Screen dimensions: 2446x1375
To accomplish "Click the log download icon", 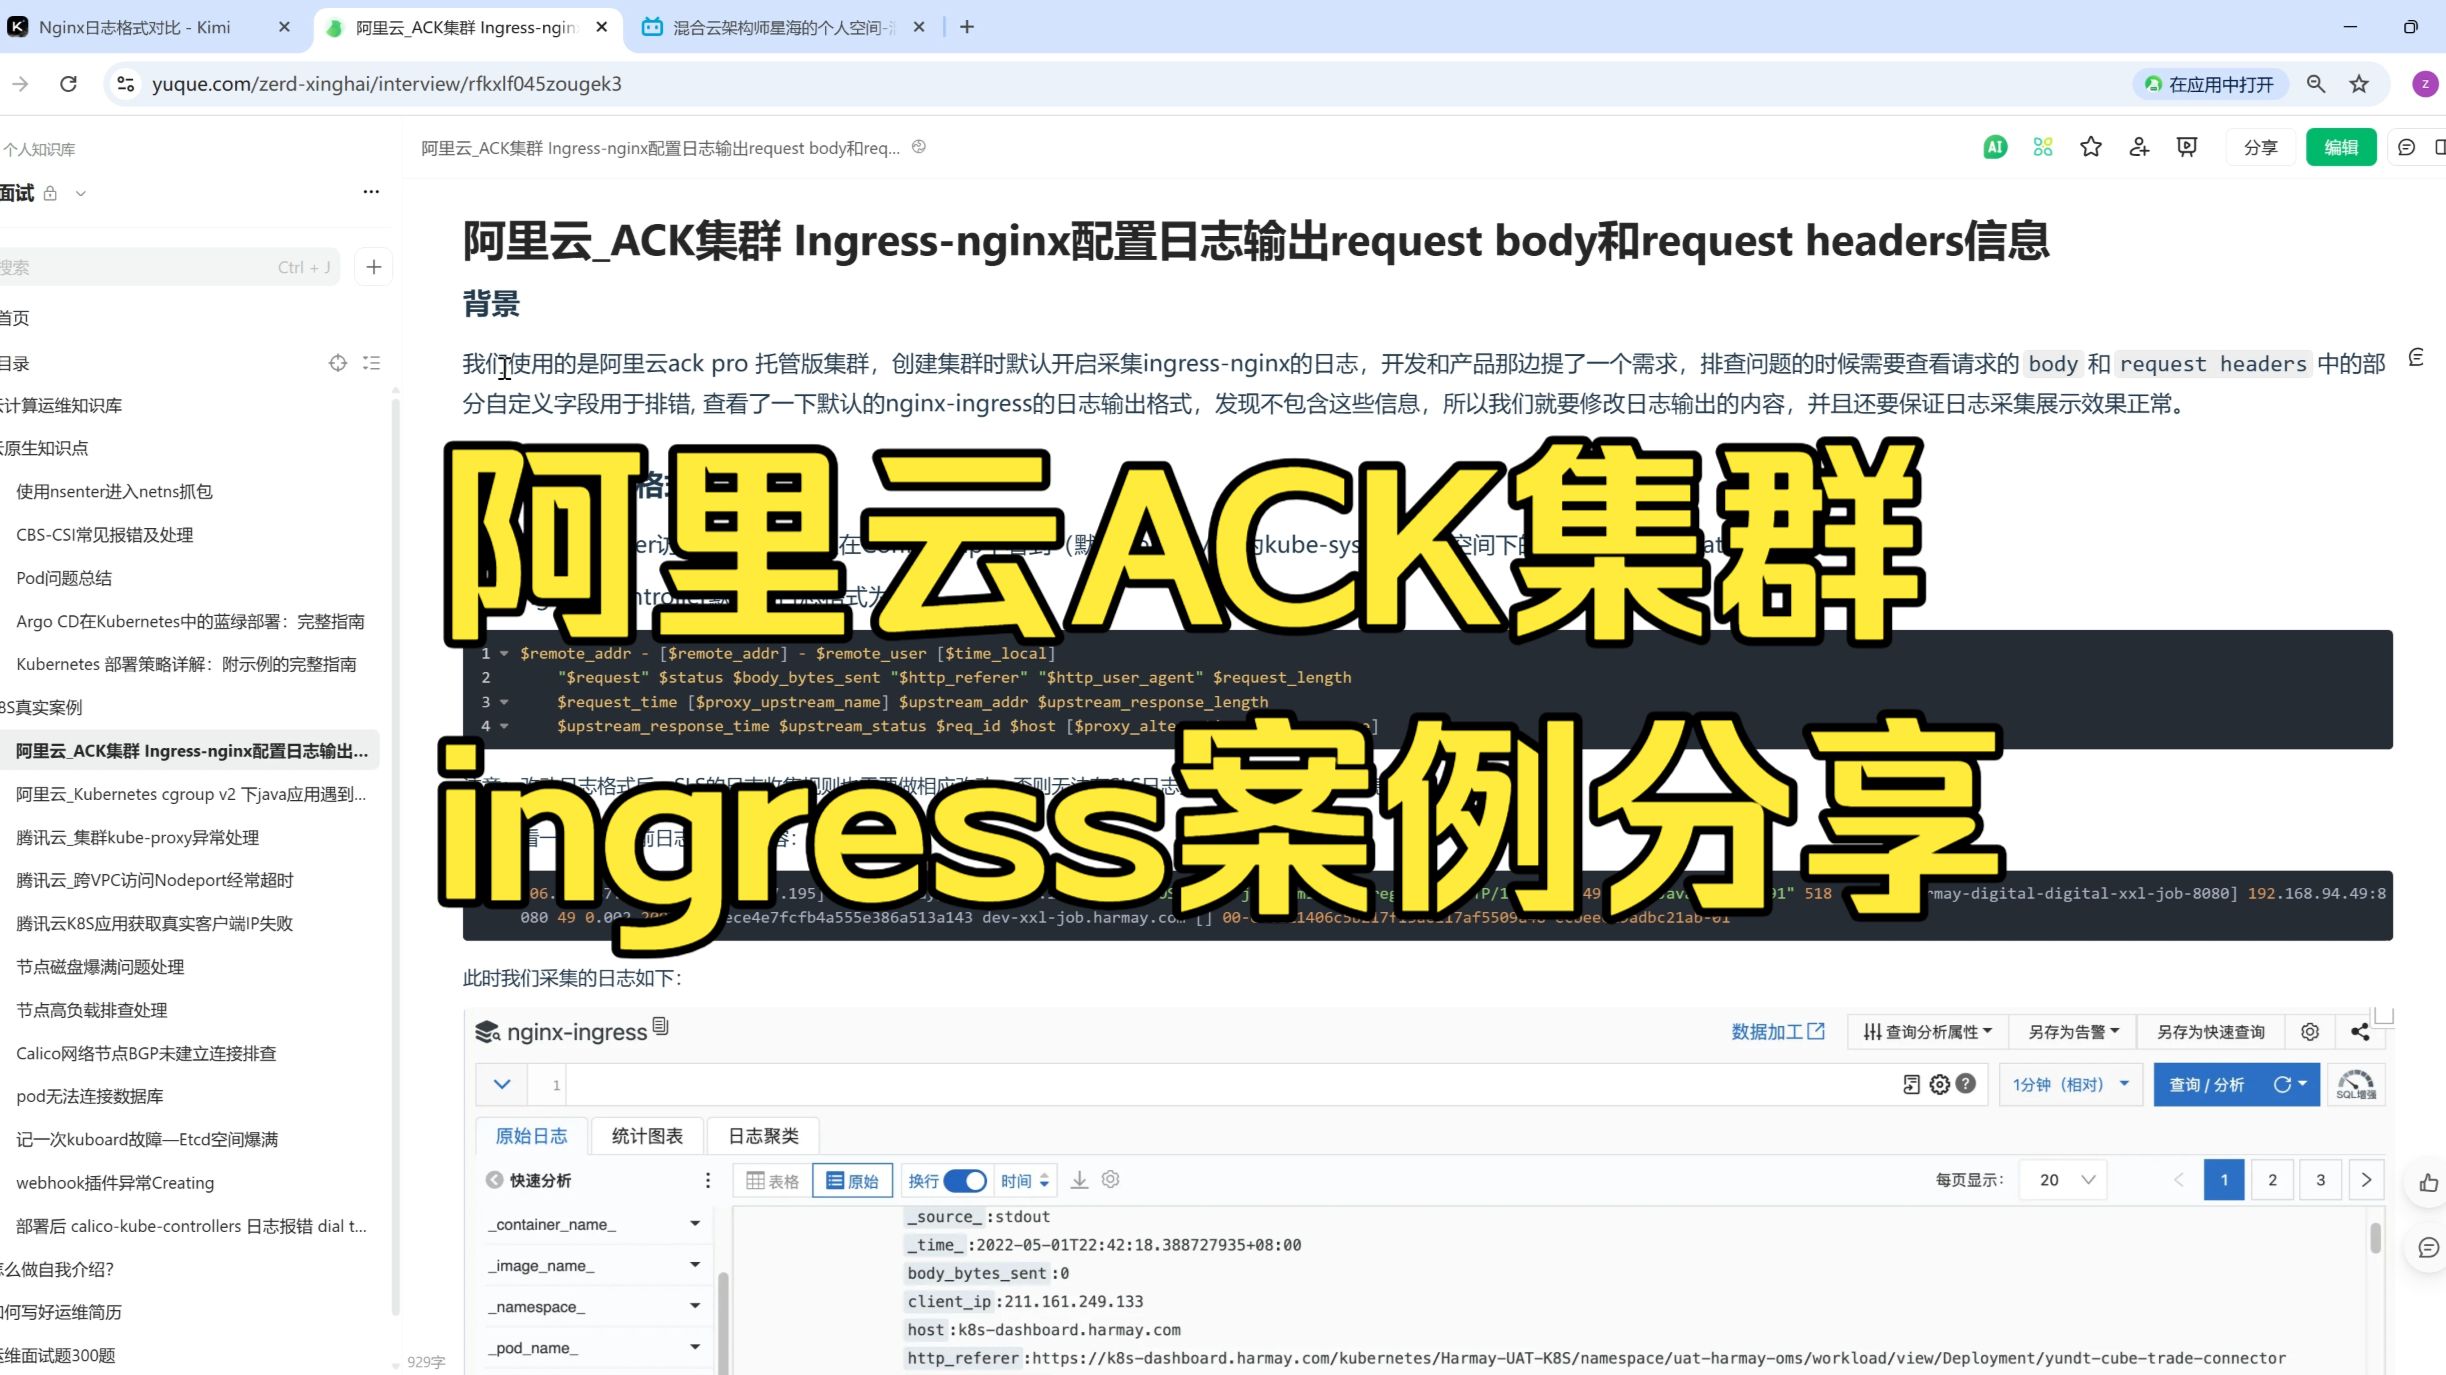I will 1079,1180.
